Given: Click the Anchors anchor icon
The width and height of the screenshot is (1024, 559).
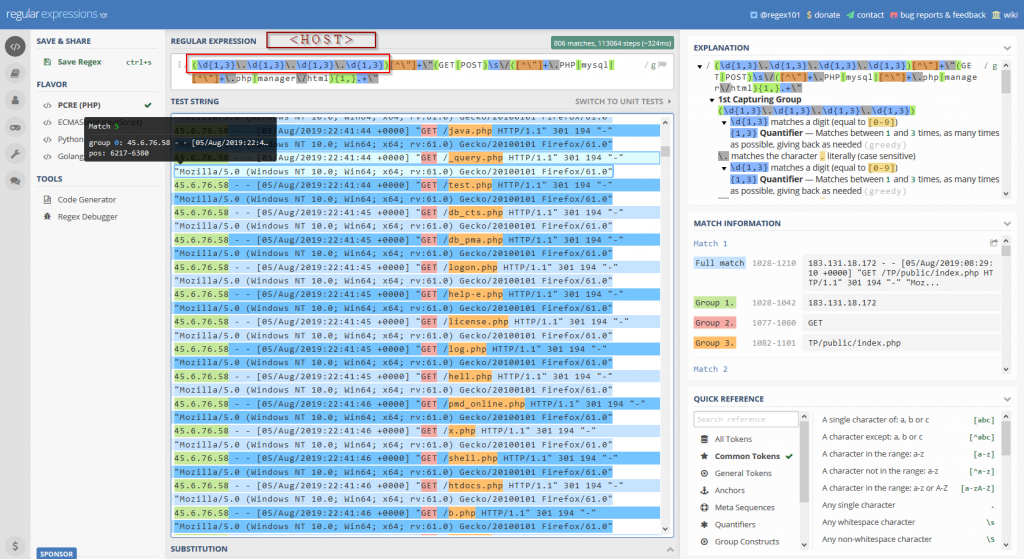Looking at the screenshot, I should coord(704,490).
